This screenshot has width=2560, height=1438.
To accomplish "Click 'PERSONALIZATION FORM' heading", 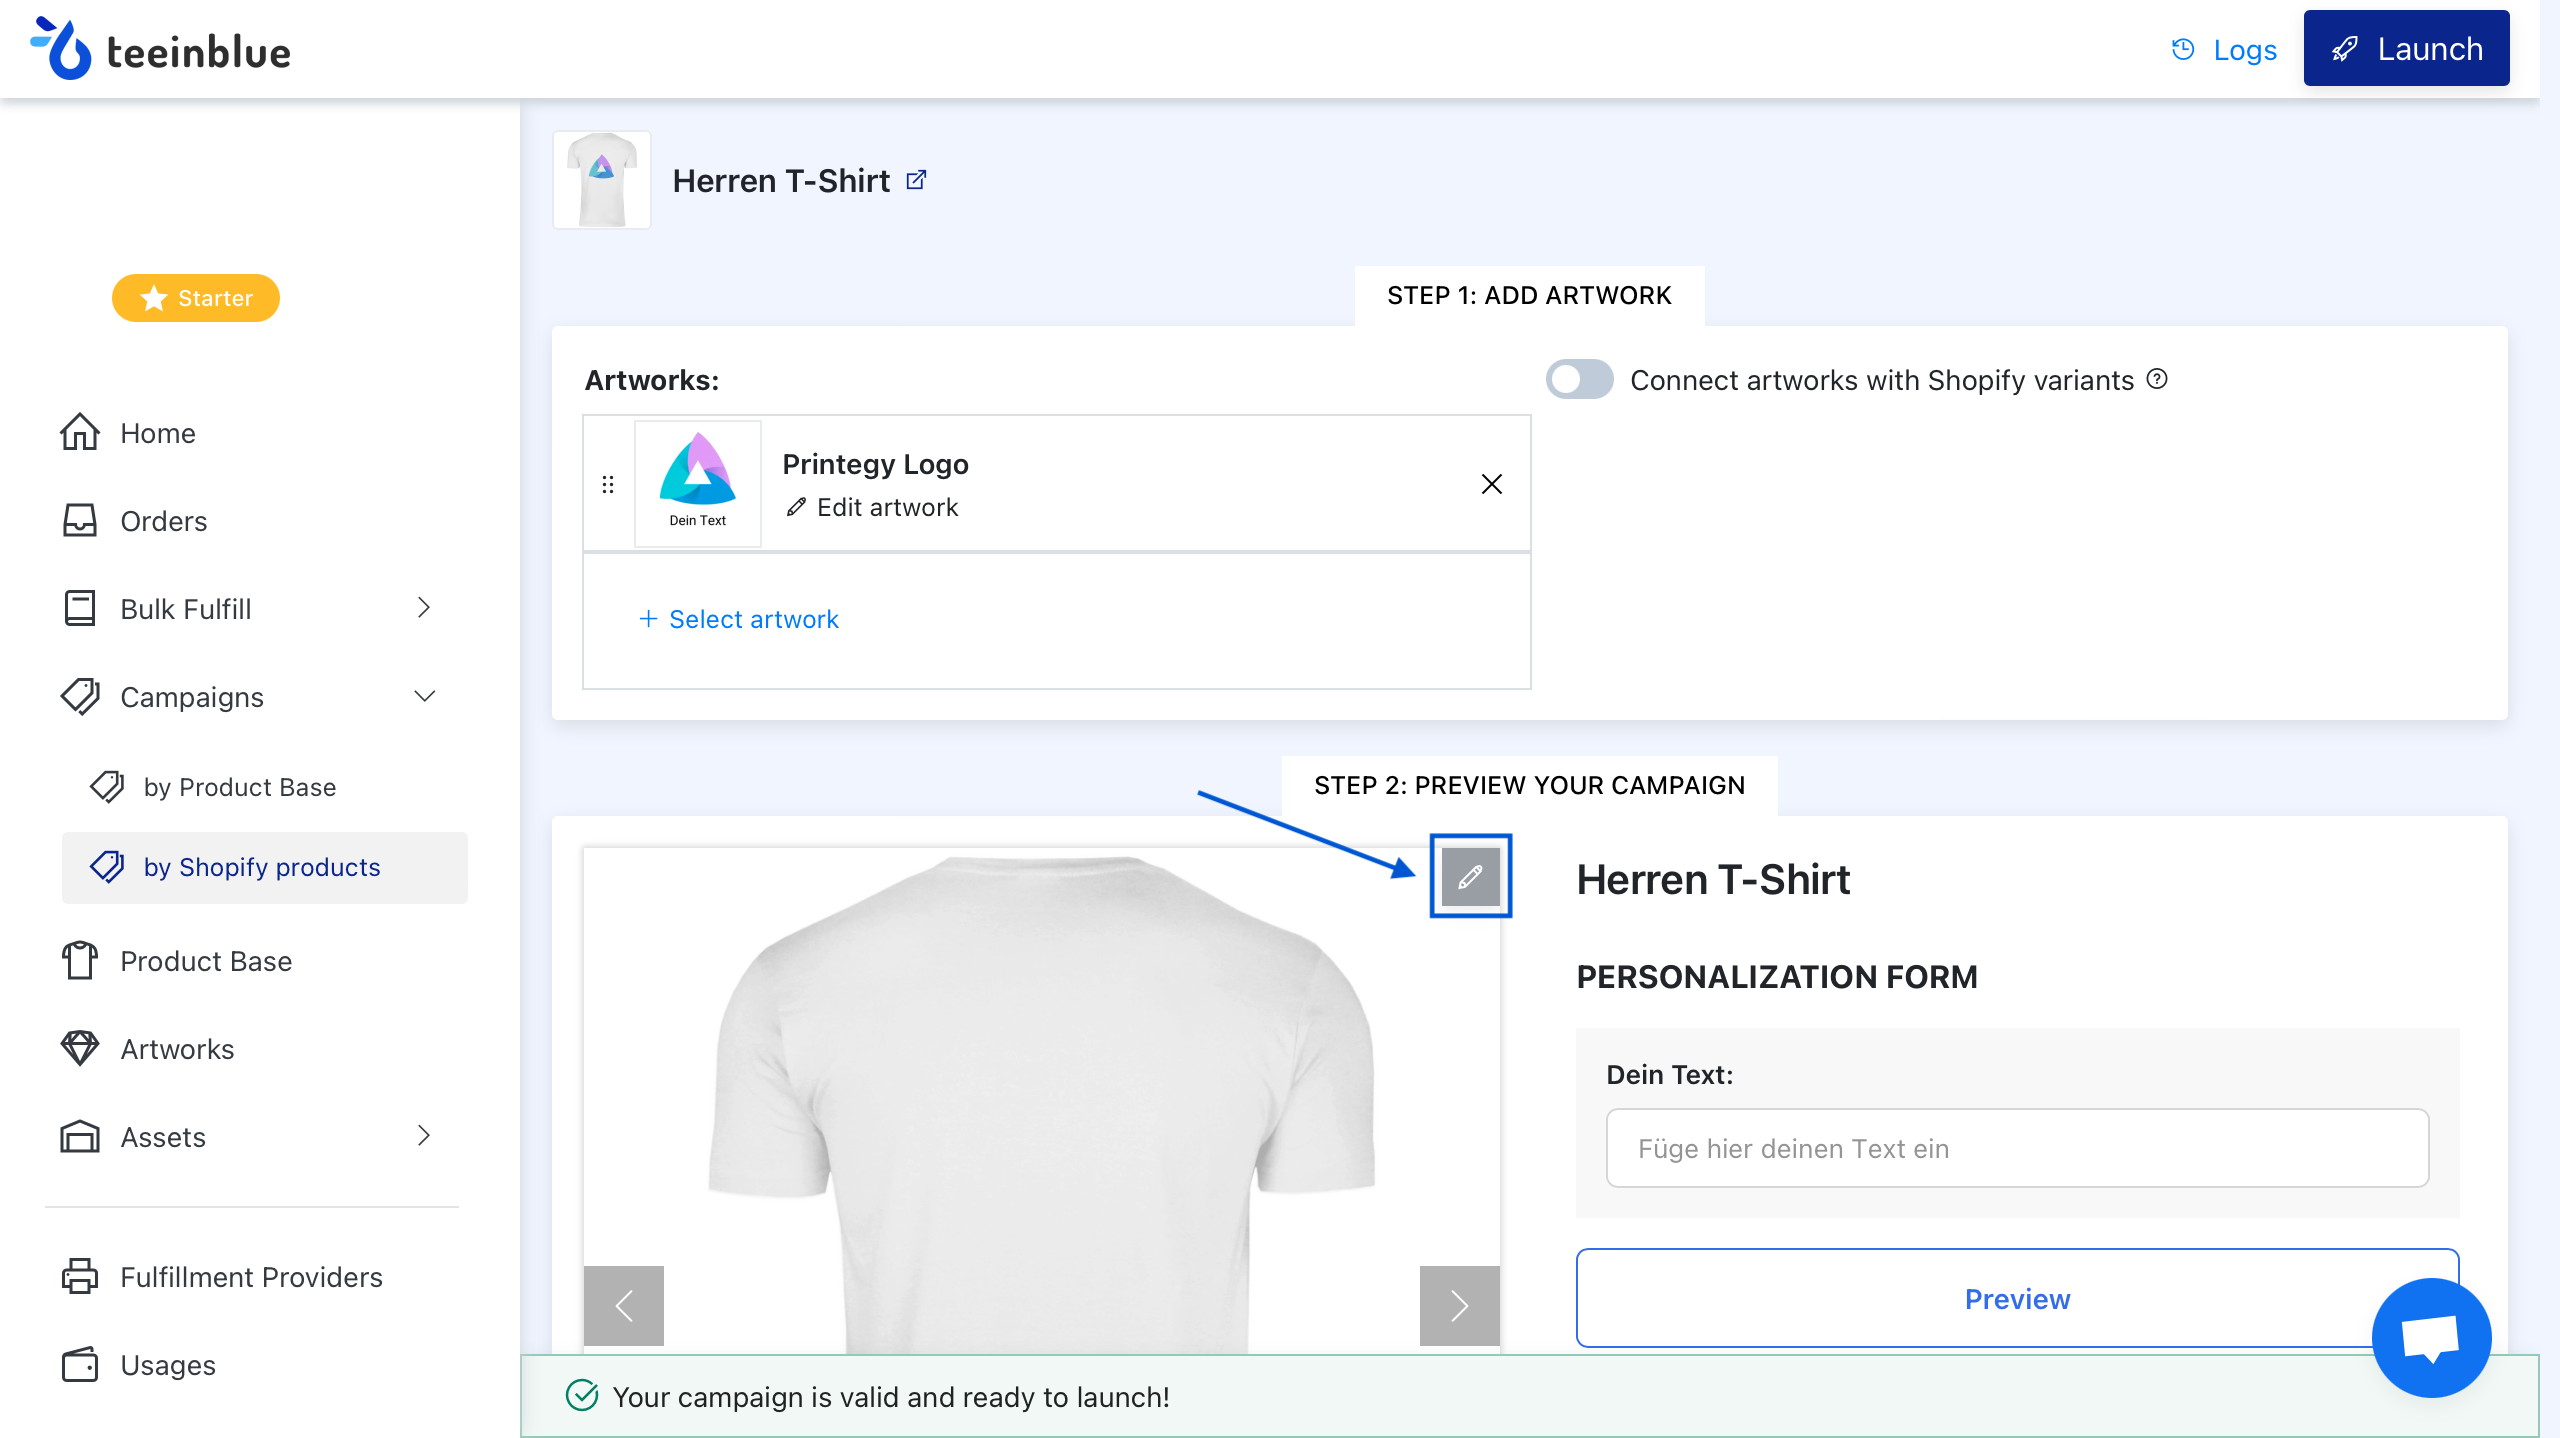I will tap(1777, 977).
